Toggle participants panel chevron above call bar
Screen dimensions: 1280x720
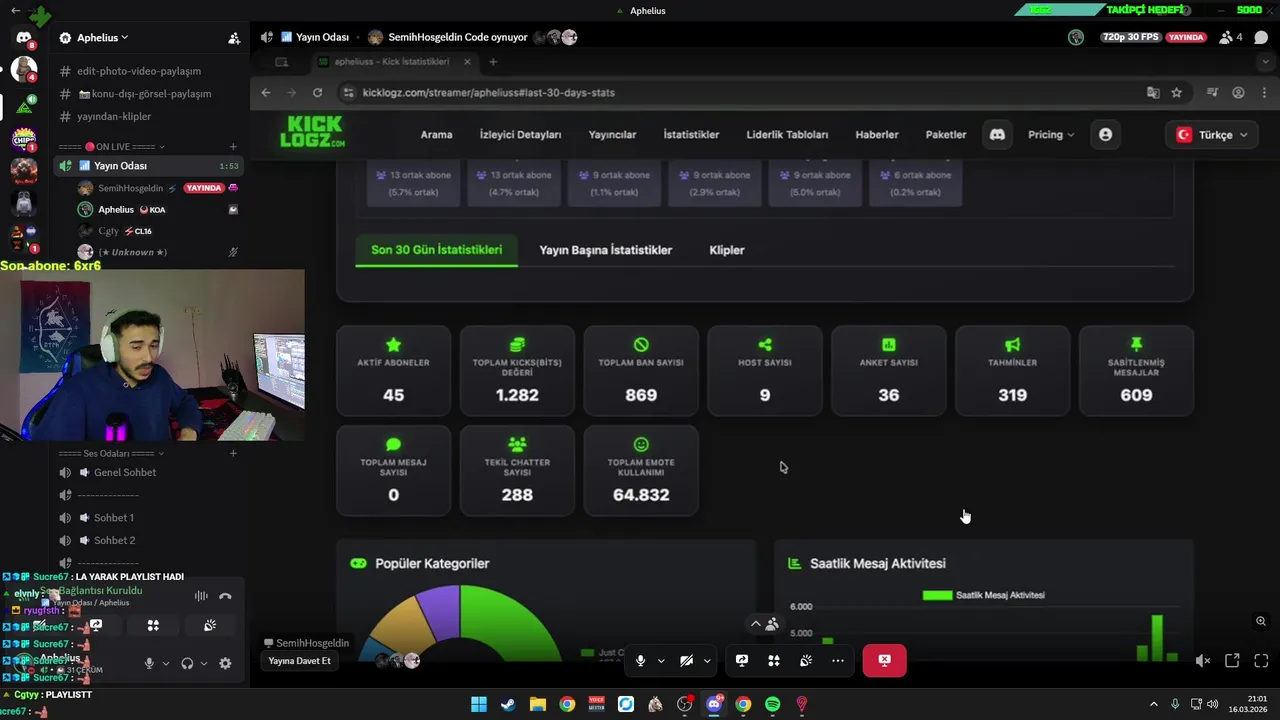(756, 623)
